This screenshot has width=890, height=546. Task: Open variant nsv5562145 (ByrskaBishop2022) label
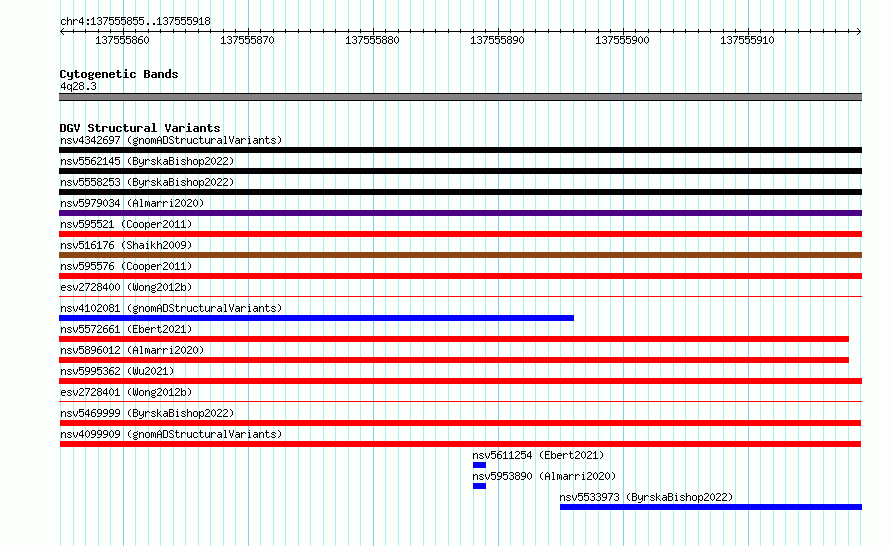tap(147, 161)
